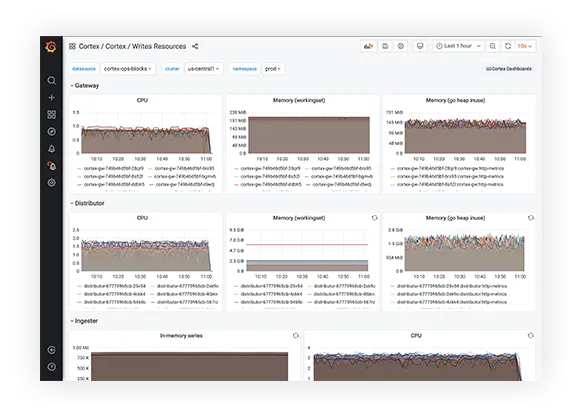This screenshot has width=581, height=418.
Task: Collapse the Gateway row
Action: click(x=84, y=86)
